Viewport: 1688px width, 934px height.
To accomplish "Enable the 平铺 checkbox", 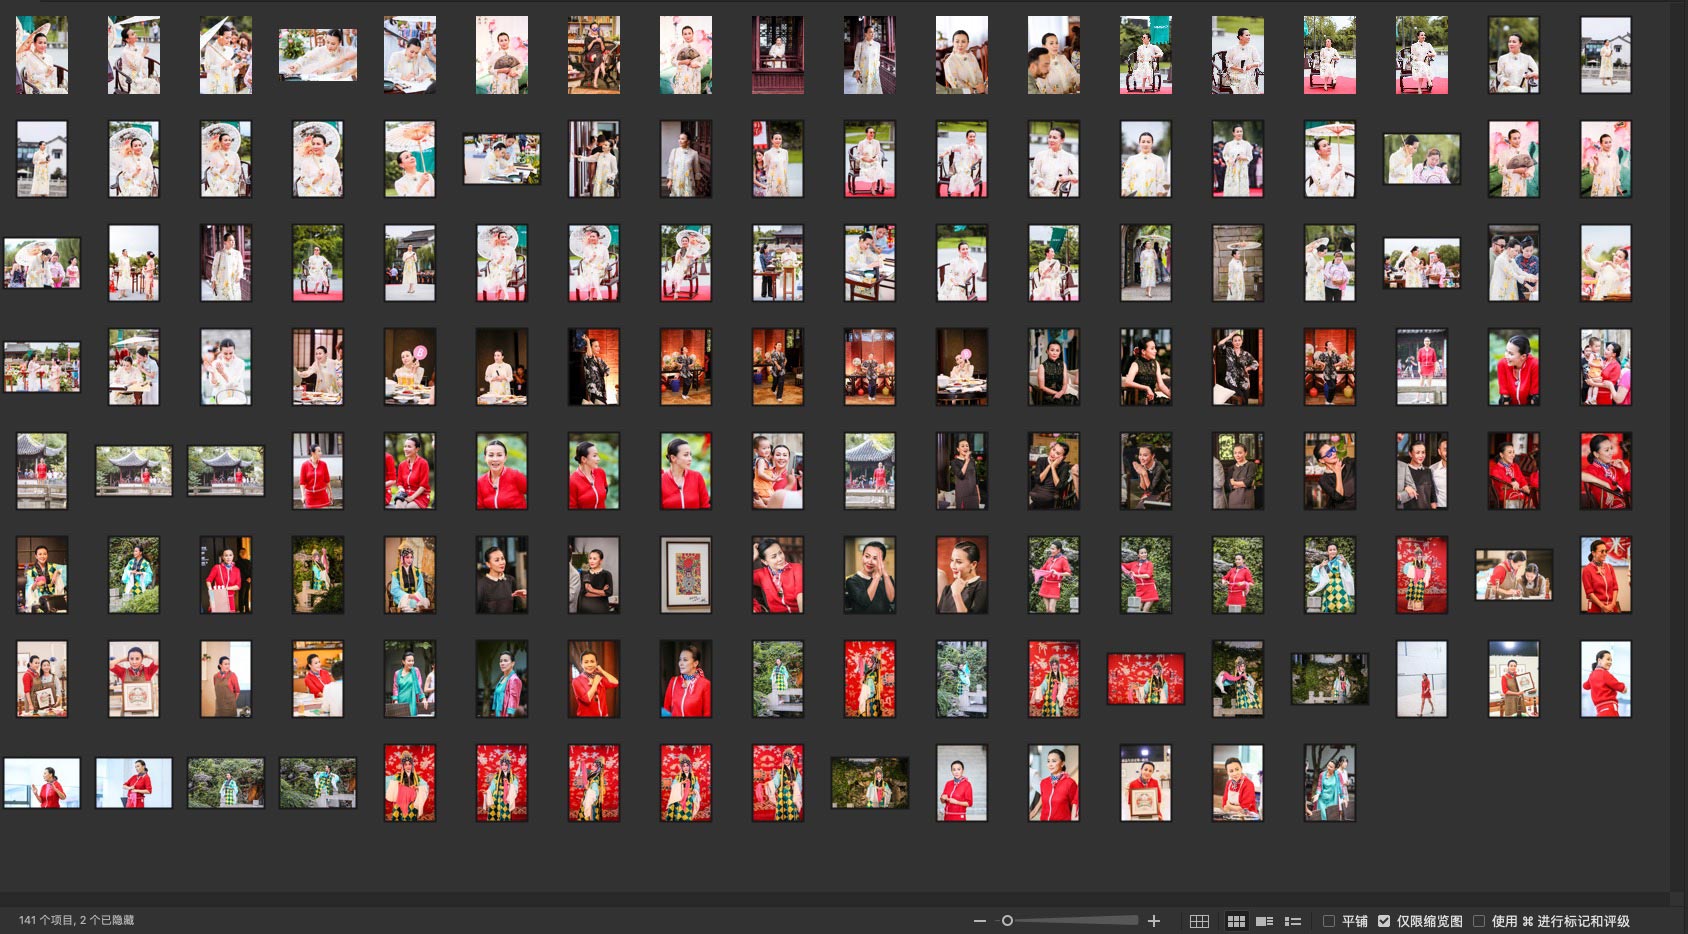I will pos(1329,921).
